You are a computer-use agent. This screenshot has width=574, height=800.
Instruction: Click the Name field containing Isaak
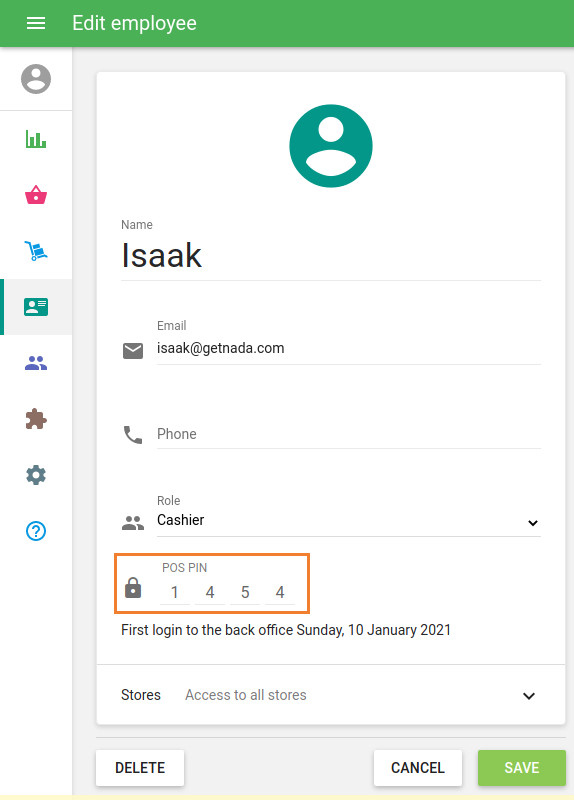click(x=331, y=256)
